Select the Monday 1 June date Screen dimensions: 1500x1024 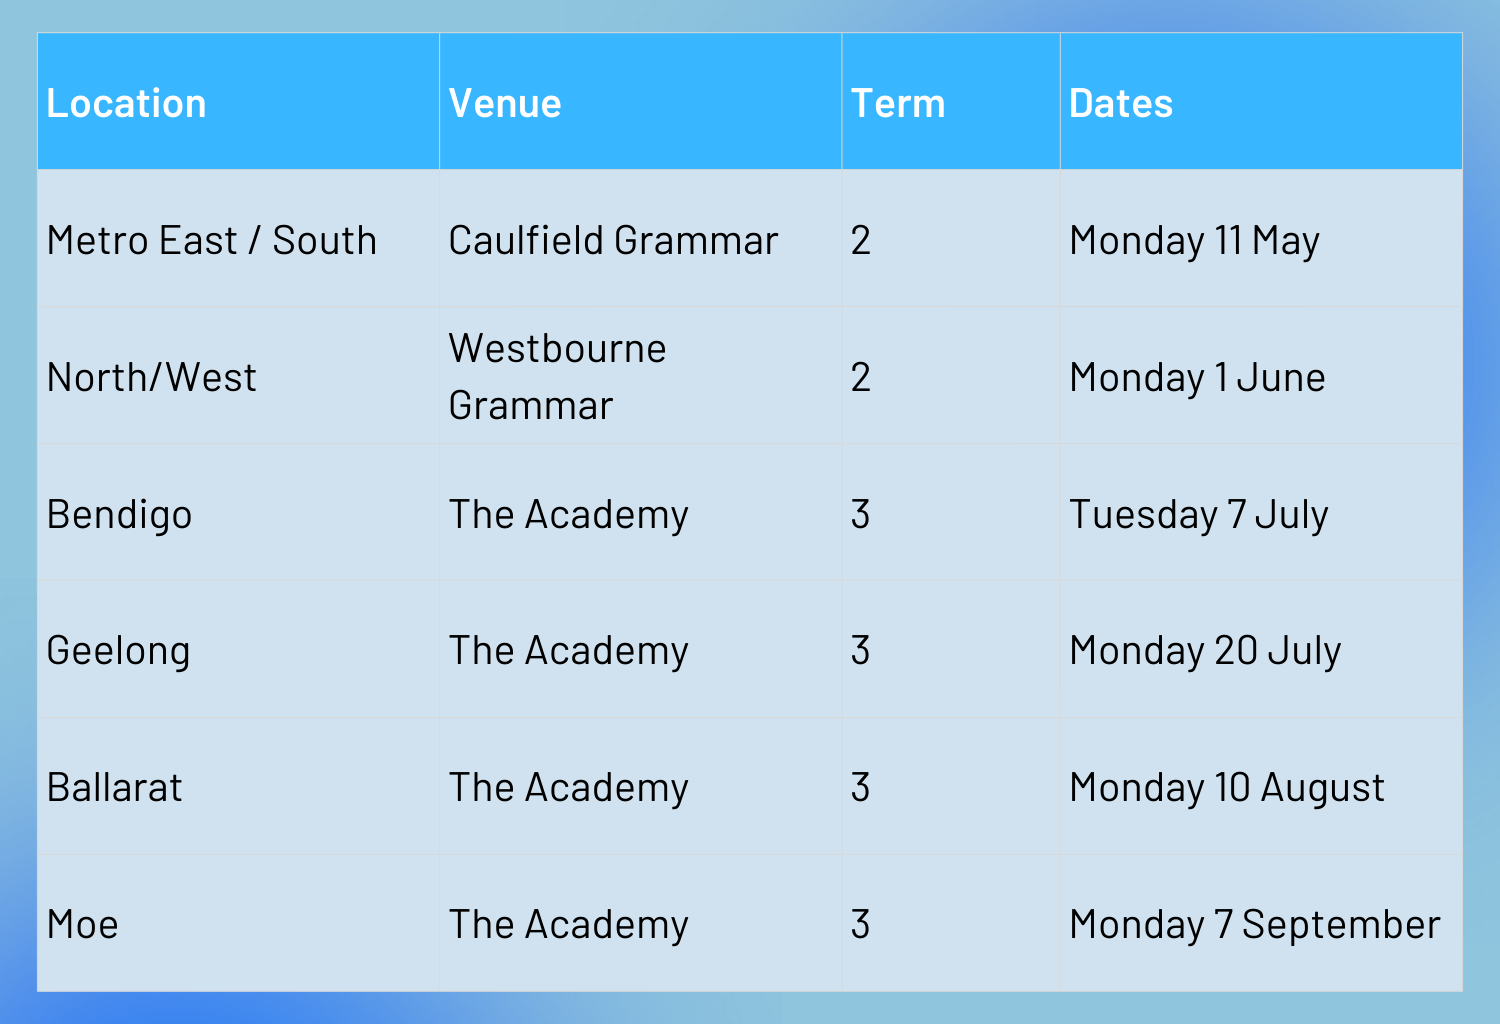(1197, 378)
